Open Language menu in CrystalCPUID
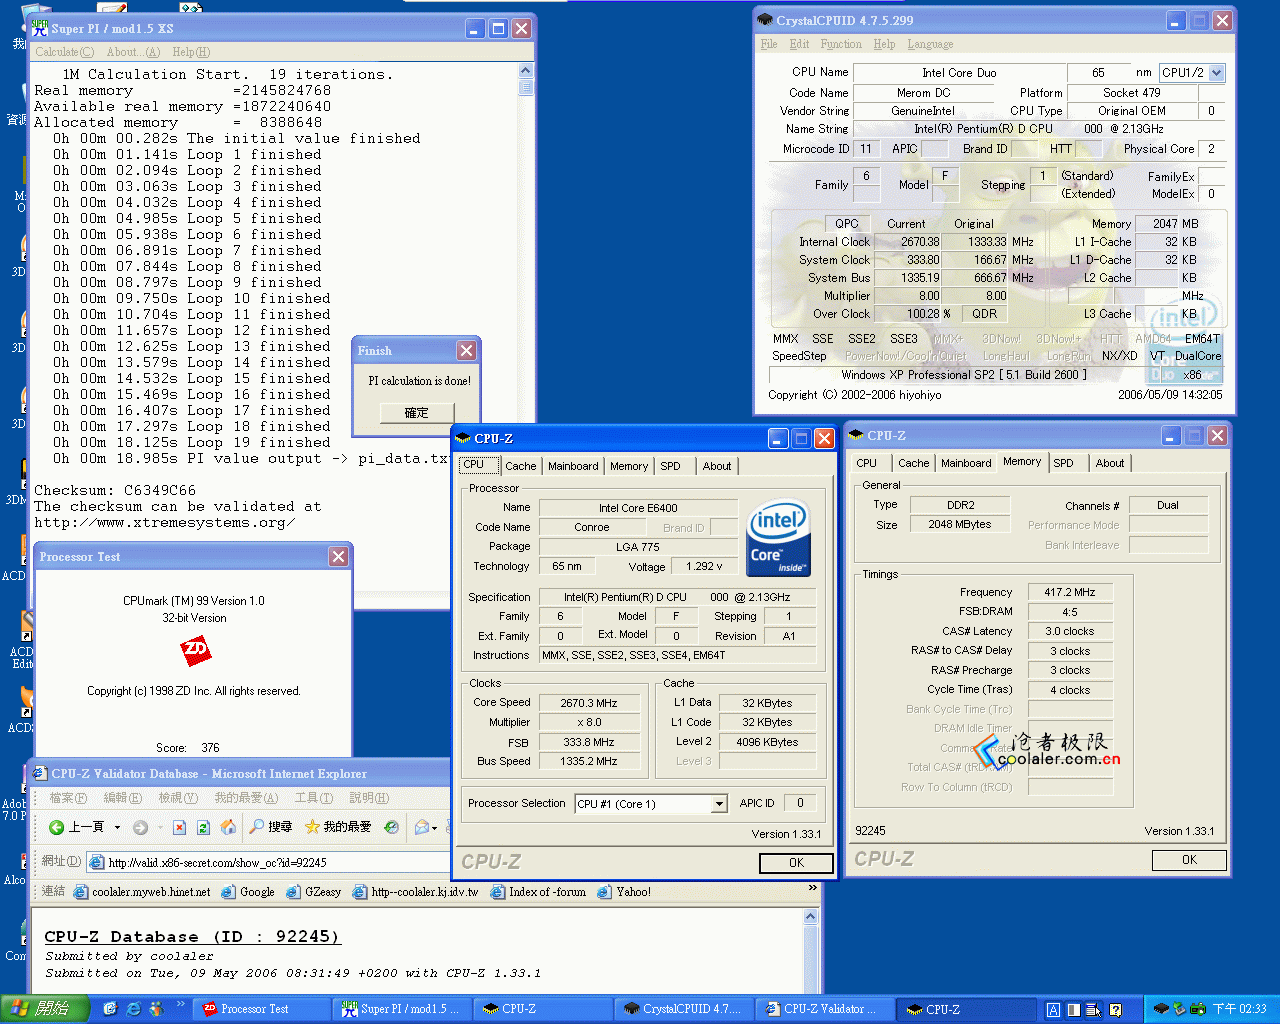 [930, 44]
